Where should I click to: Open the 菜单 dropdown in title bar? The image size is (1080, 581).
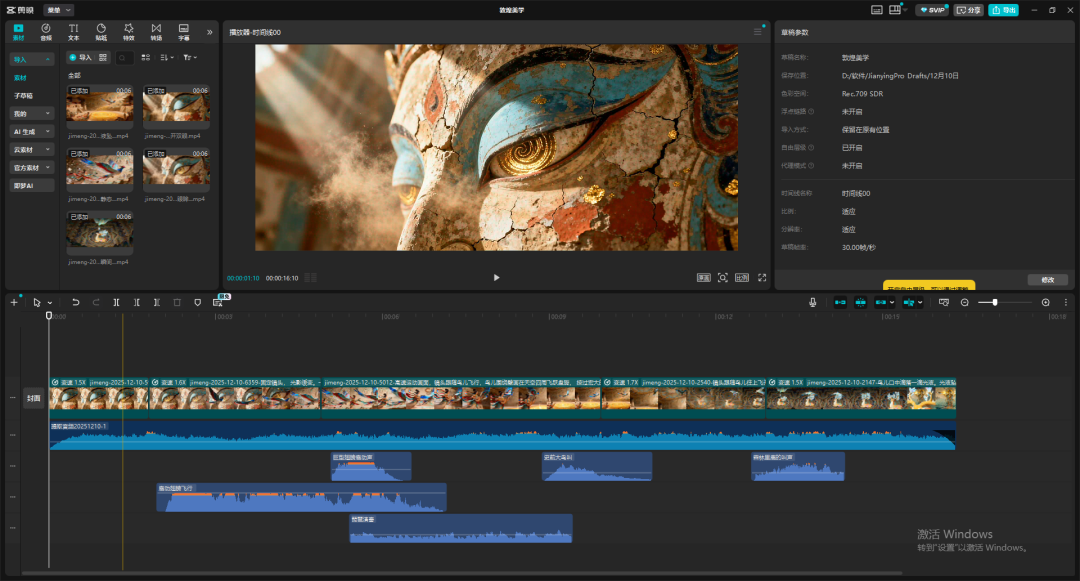pyautogui.click(x=60, y=10)
